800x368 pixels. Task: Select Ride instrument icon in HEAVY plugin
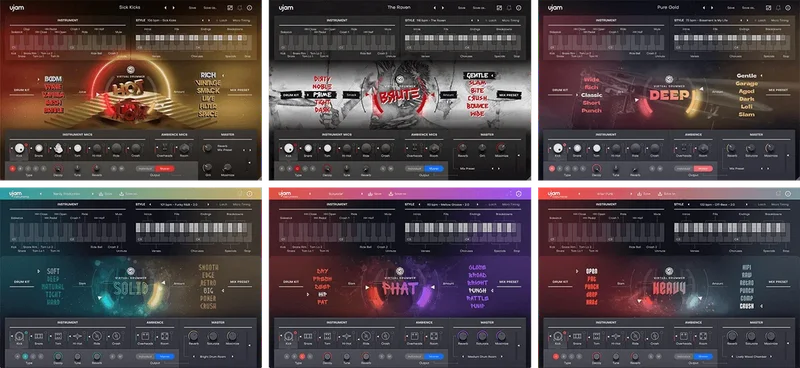[636, 336]
